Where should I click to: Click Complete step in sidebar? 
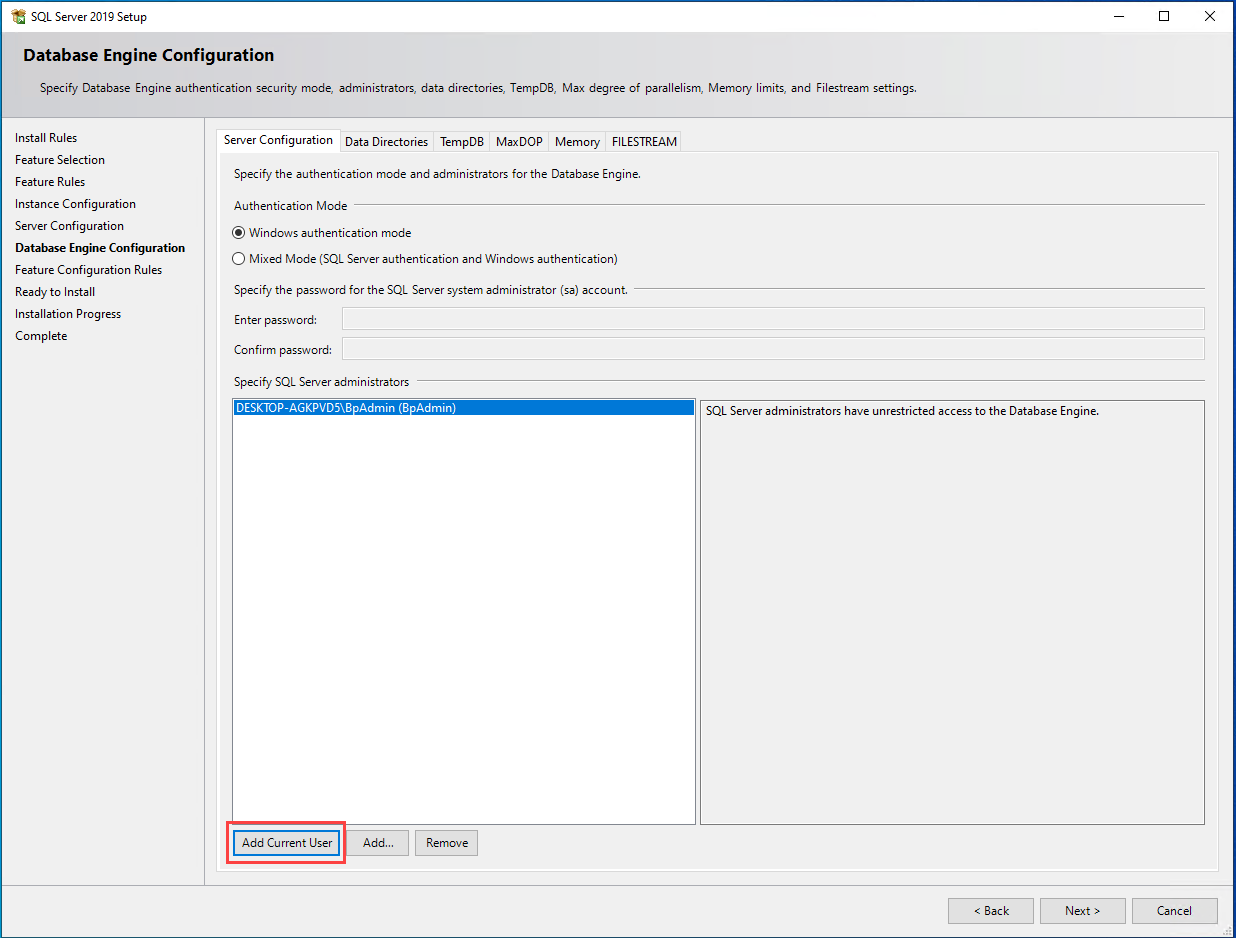[41, 336]
